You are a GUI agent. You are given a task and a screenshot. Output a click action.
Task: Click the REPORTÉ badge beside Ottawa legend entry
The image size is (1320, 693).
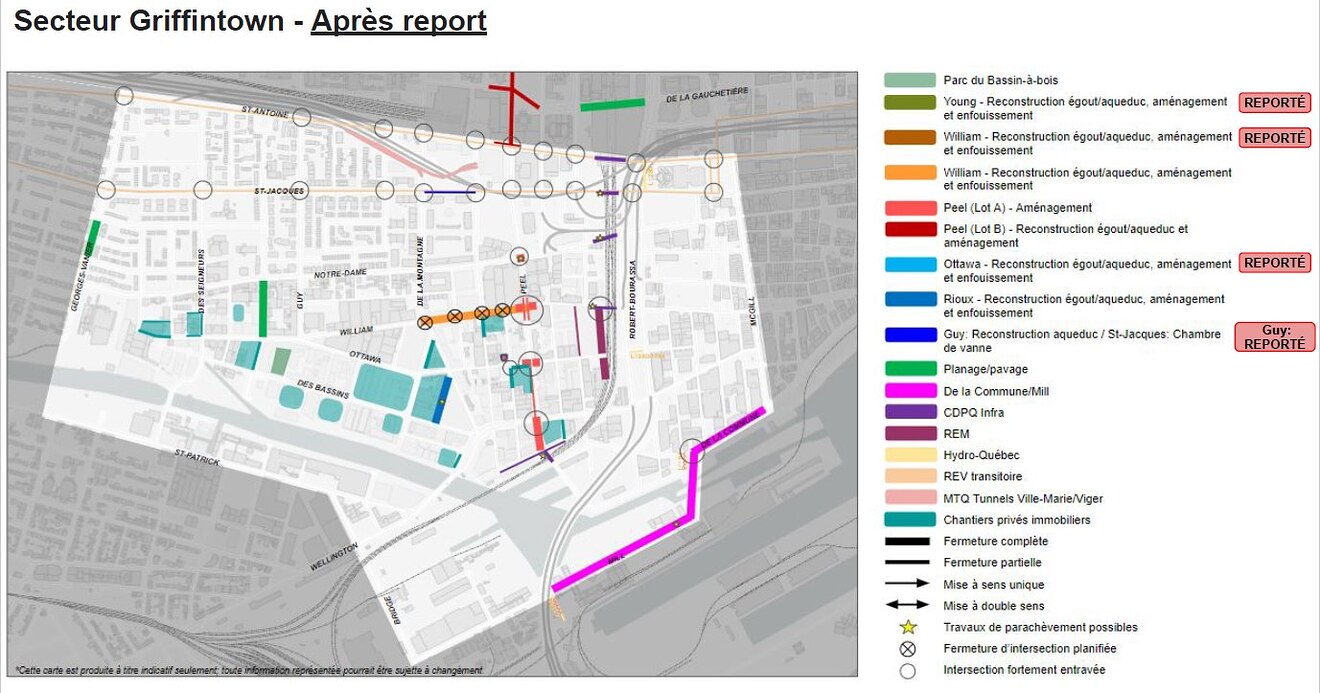[1274, 262]
